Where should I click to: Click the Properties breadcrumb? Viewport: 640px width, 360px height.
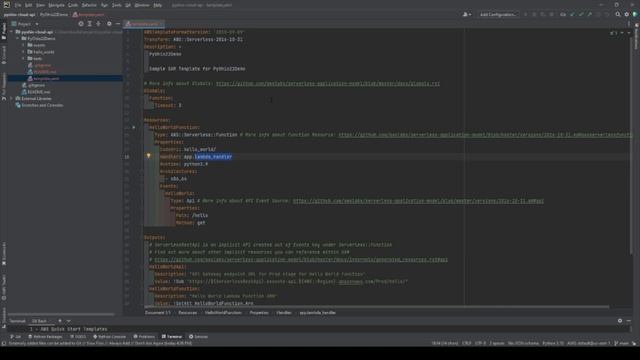(x=259, y=313)
